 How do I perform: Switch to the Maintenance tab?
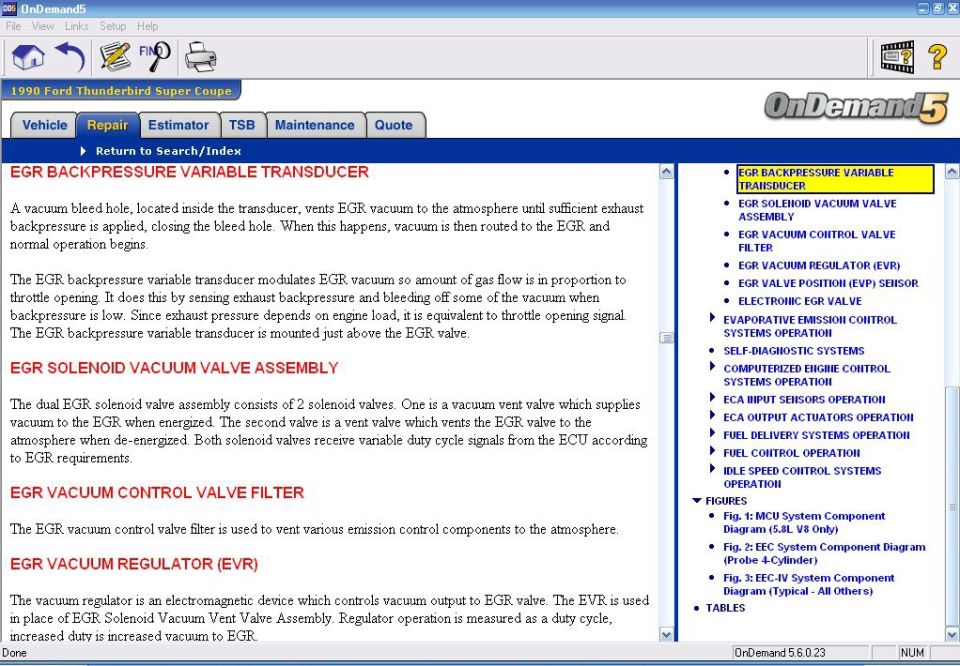tap(315, 125)
